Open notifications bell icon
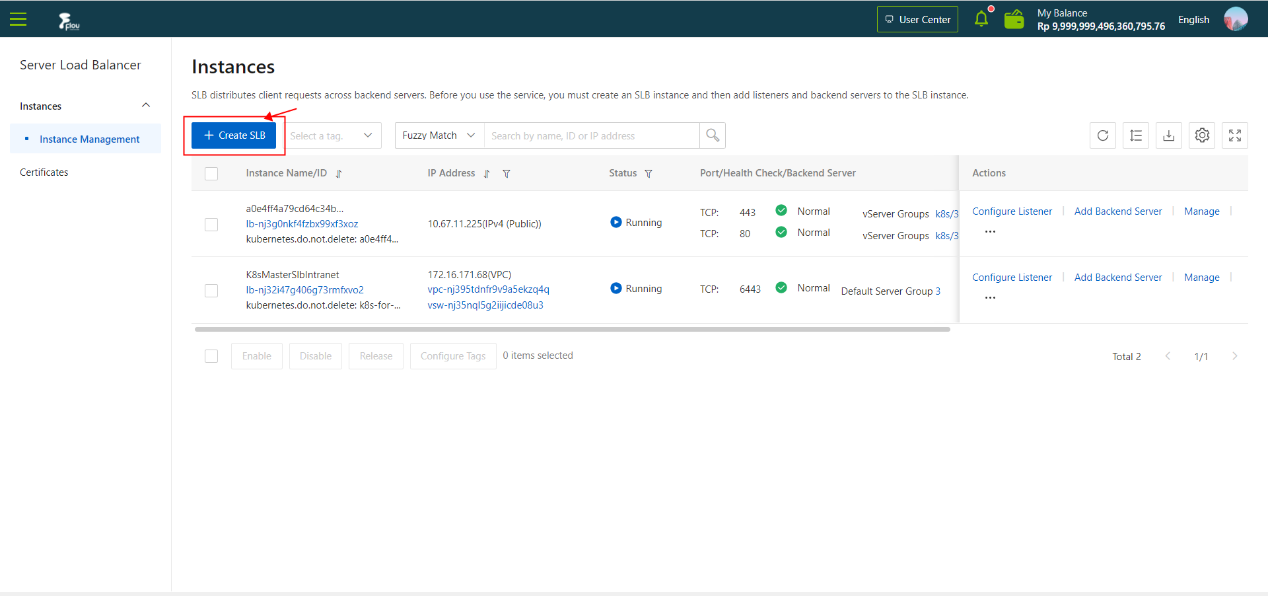 pos(982,19)
